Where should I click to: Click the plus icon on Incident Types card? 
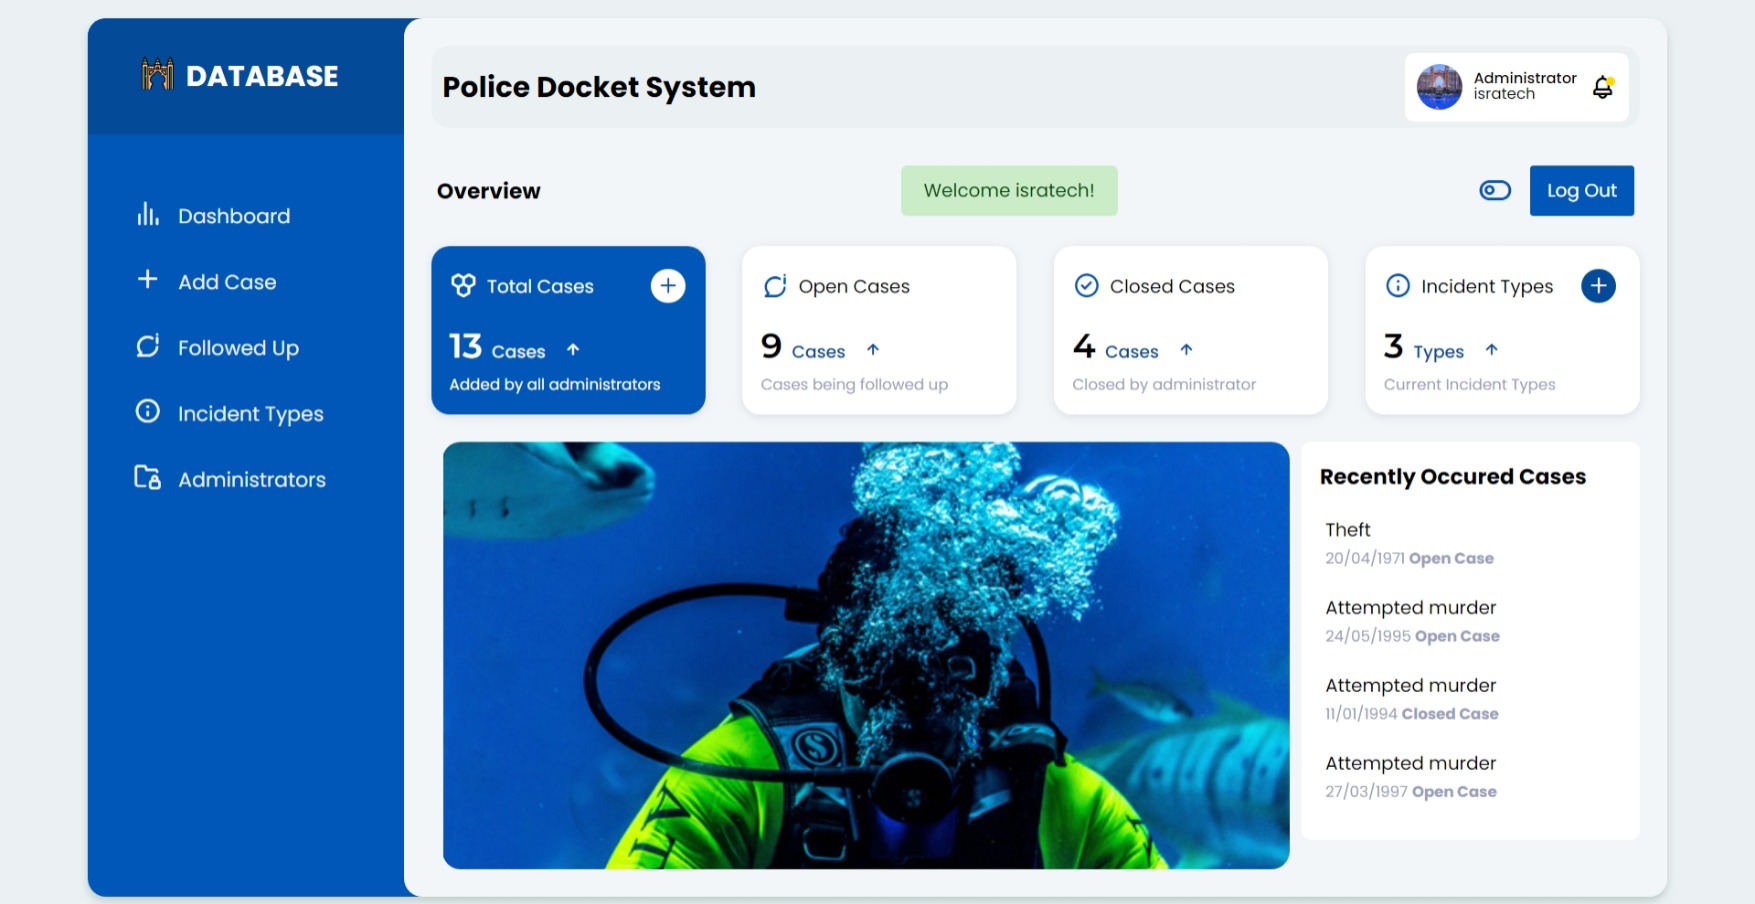pyautogui.click(x=1598, y=286)
